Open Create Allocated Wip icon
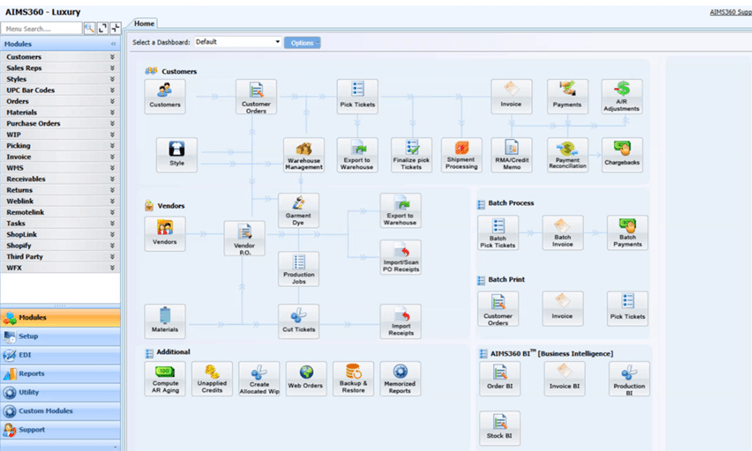This screenshot has height=451, width=752. click(259, 379)
